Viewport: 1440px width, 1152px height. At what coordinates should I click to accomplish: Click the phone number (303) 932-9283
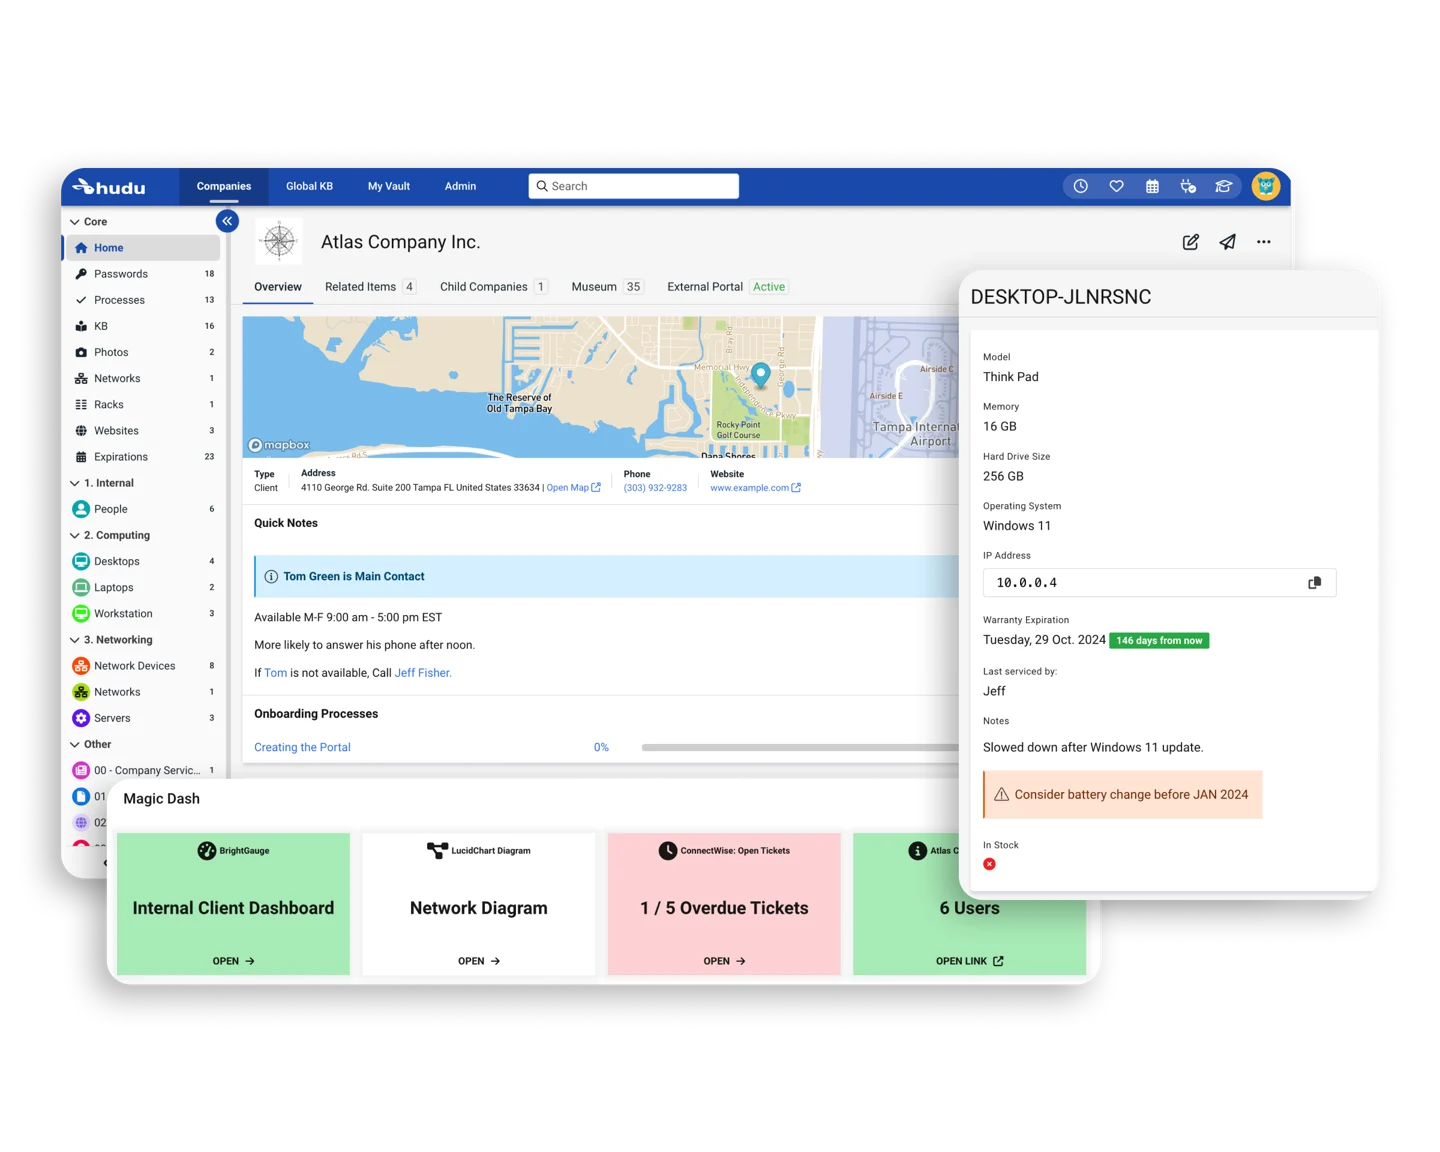pos(655,488)
